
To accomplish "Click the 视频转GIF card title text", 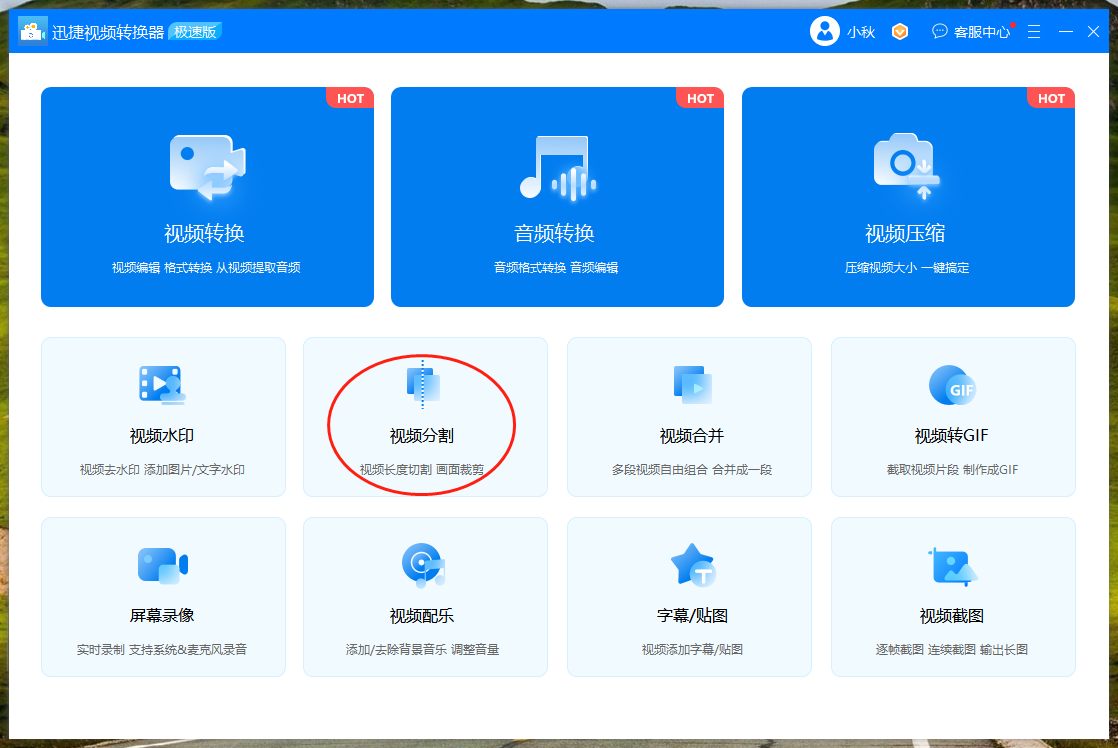I will click(x=952, y=436).
